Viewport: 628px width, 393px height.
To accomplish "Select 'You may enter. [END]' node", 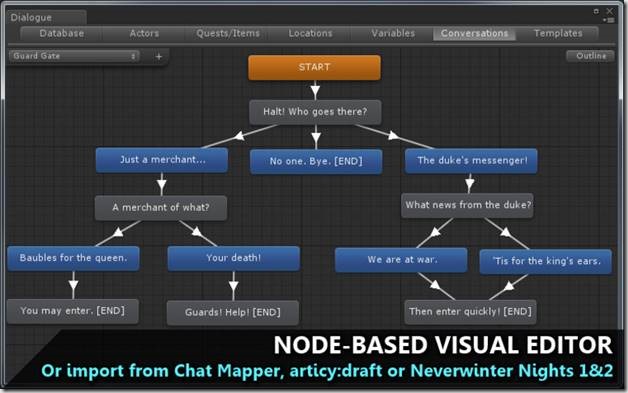I will [x=73, y=311].
